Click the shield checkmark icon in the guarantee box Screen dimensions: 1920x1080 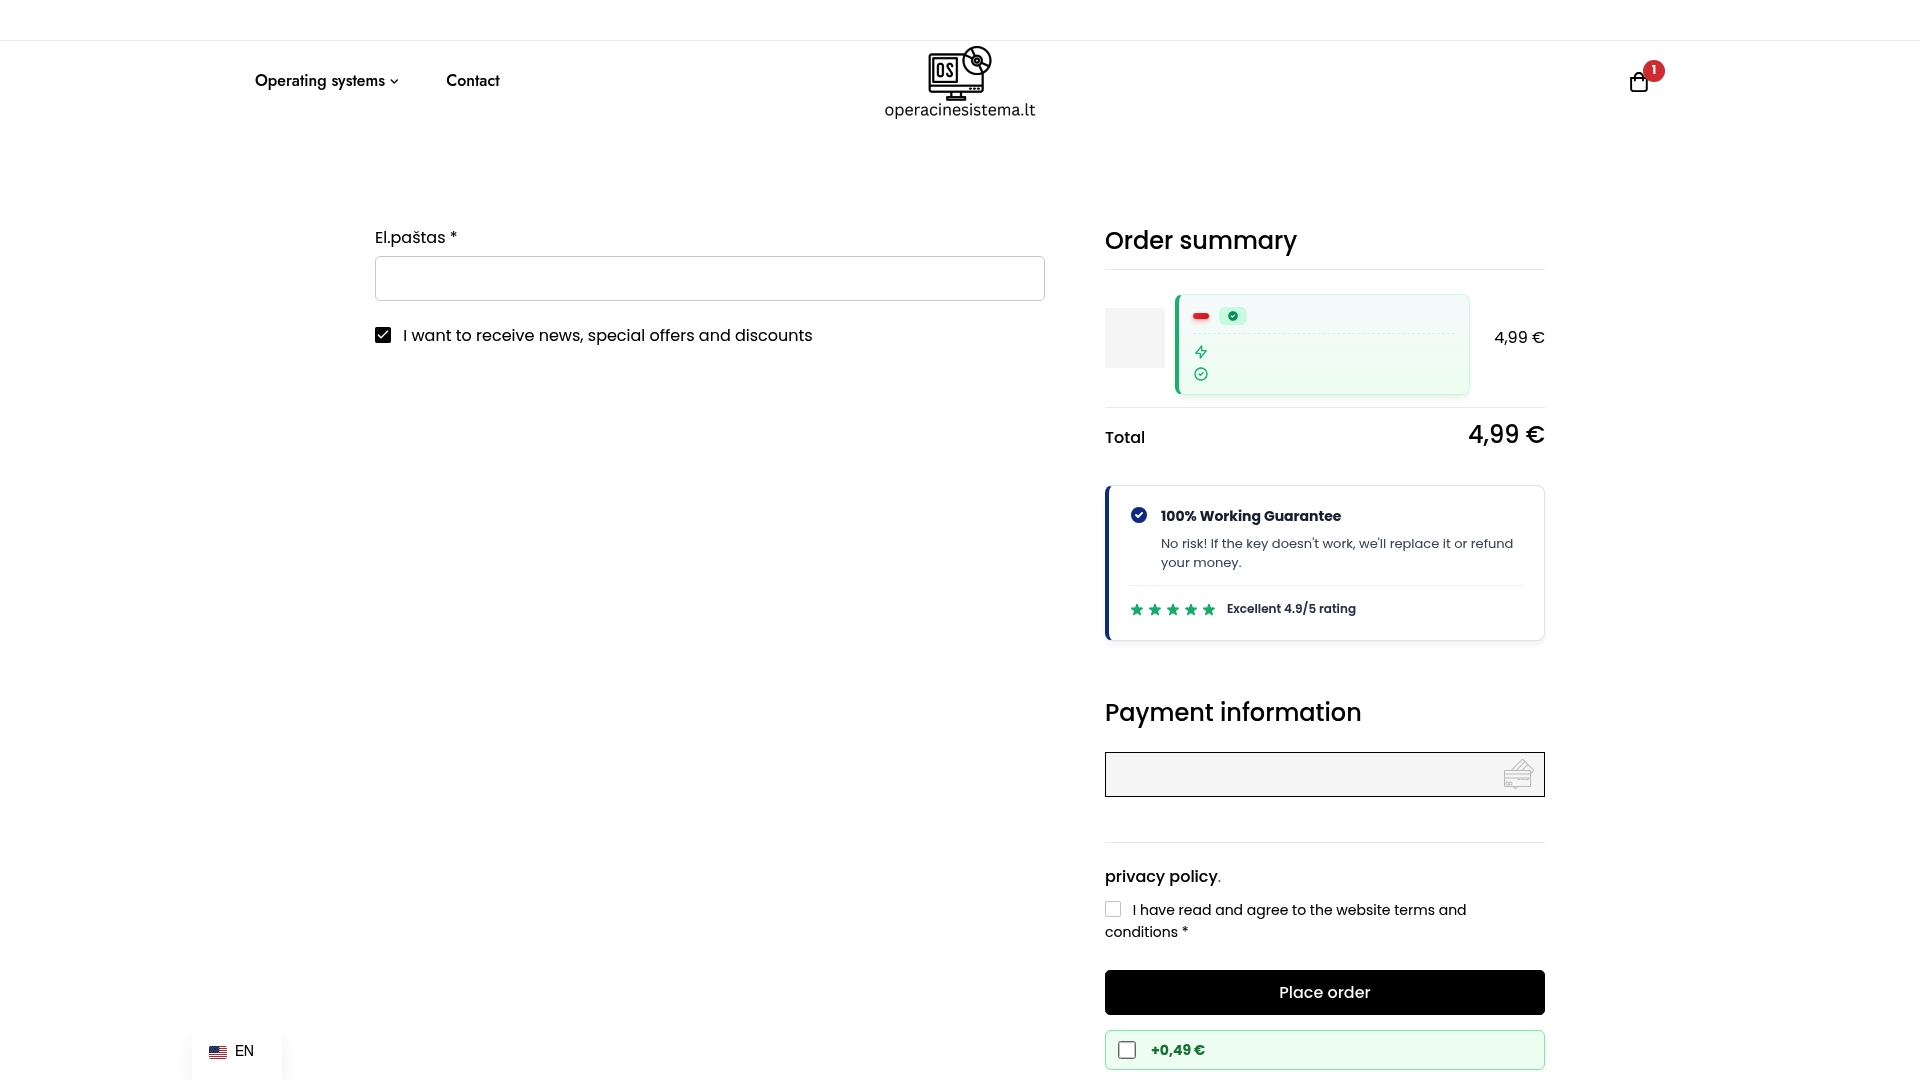tap(1139, 515)
